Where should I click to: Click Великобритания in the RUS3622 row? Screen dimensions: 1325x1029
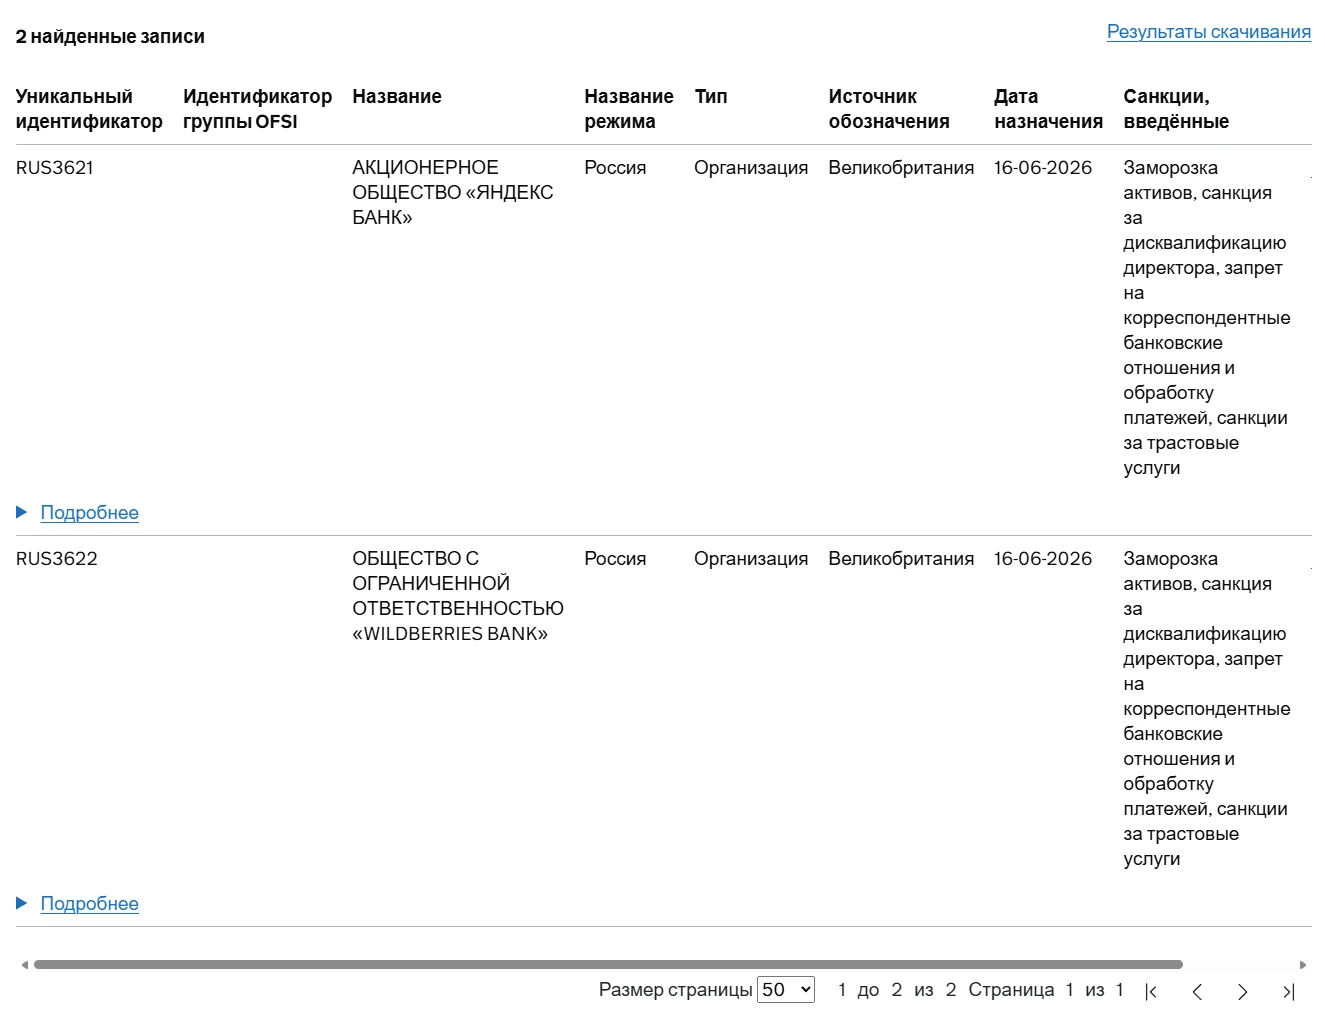901,559
